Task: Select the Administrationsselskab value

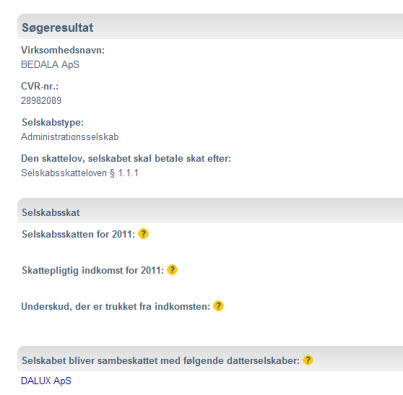Action: [x=70, y=137]
